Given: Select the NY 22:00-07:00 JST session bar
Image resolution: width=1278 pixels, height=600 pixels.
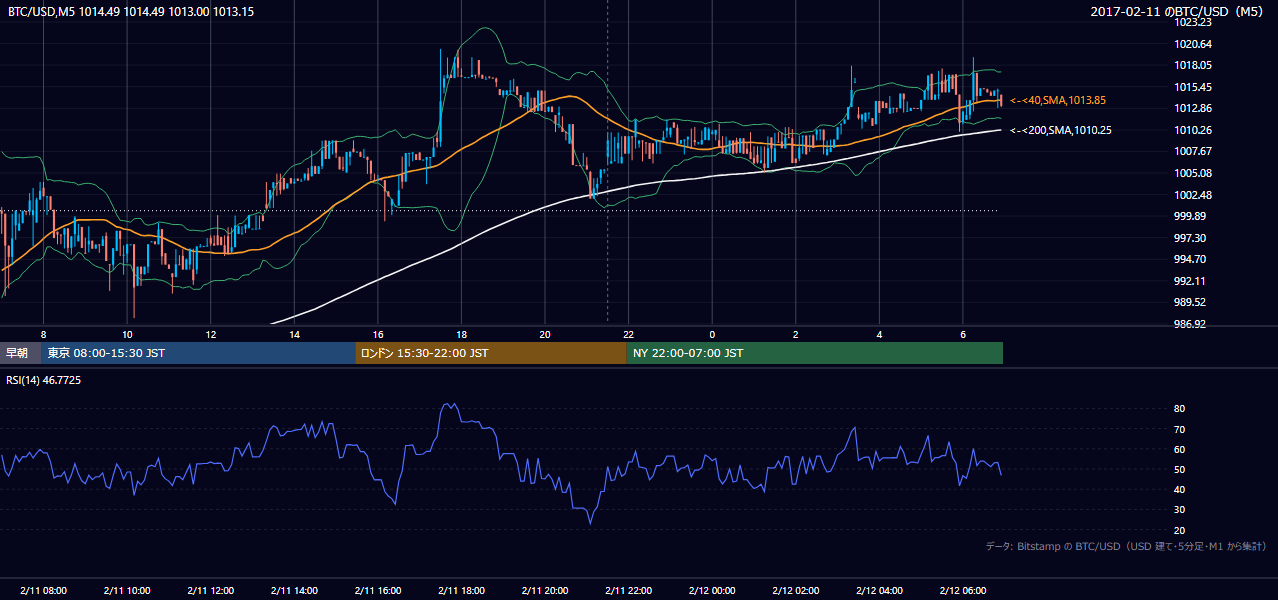Looking at the screenshot, I should pos(815,353).
